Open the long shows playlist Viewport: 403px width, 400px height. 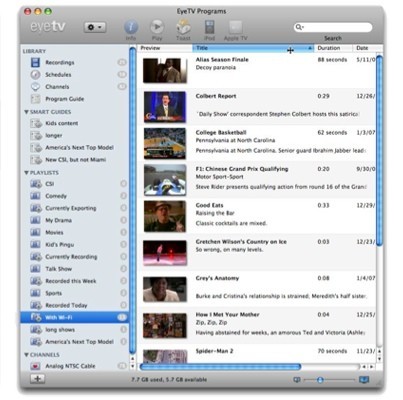tap(60, 330)
